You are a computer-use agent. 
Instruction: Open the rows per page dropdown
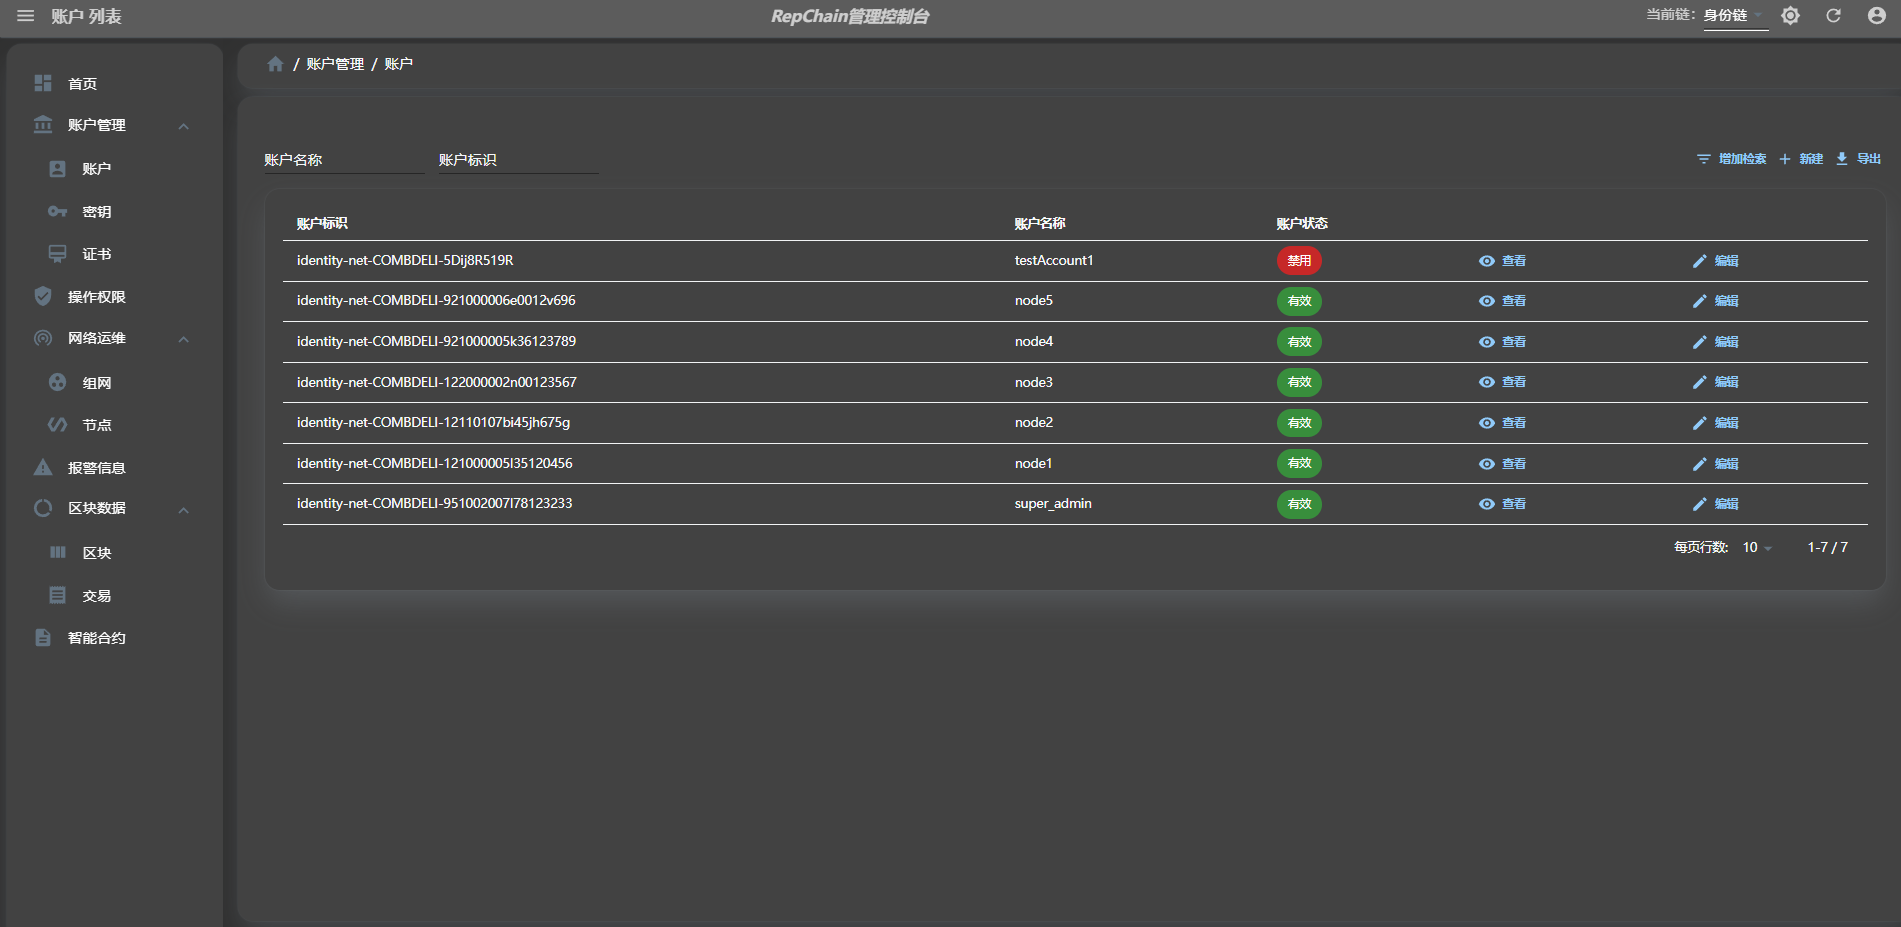(x=1757, y=548)
